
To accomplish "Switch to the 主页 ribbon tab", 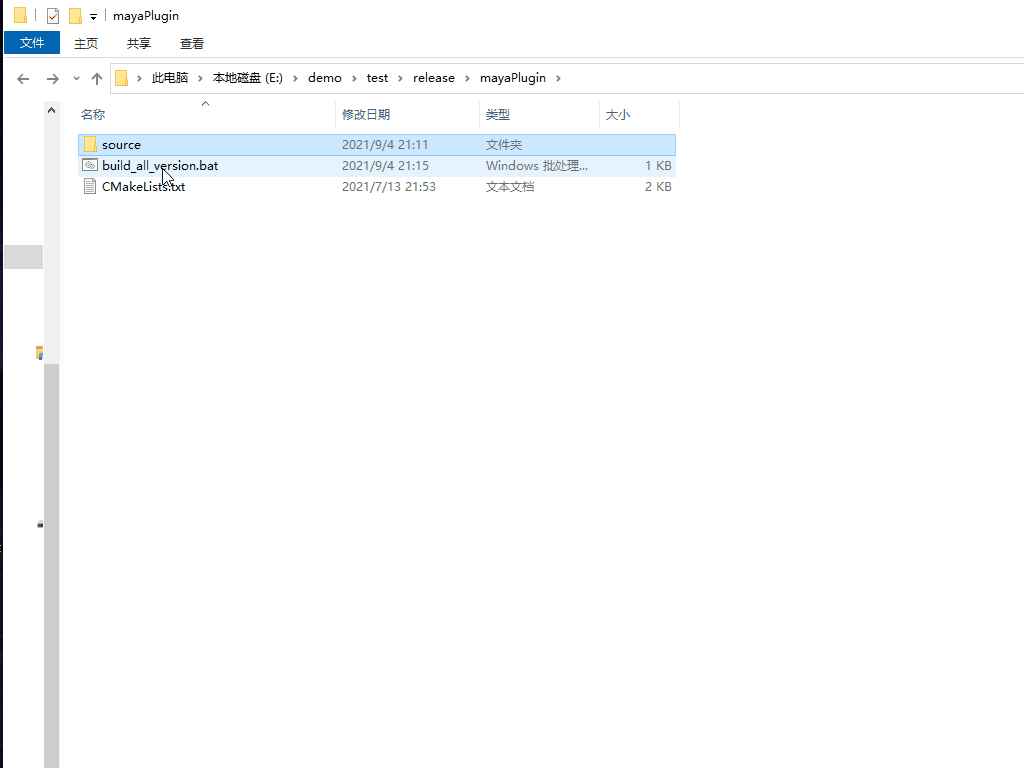I will 86,43.
